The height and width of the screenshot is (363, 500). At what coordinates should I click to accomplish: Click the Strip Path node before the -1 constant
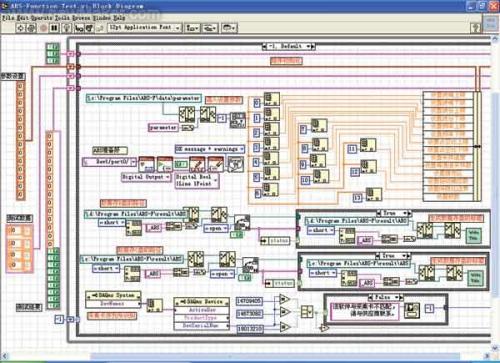[208, 115]
